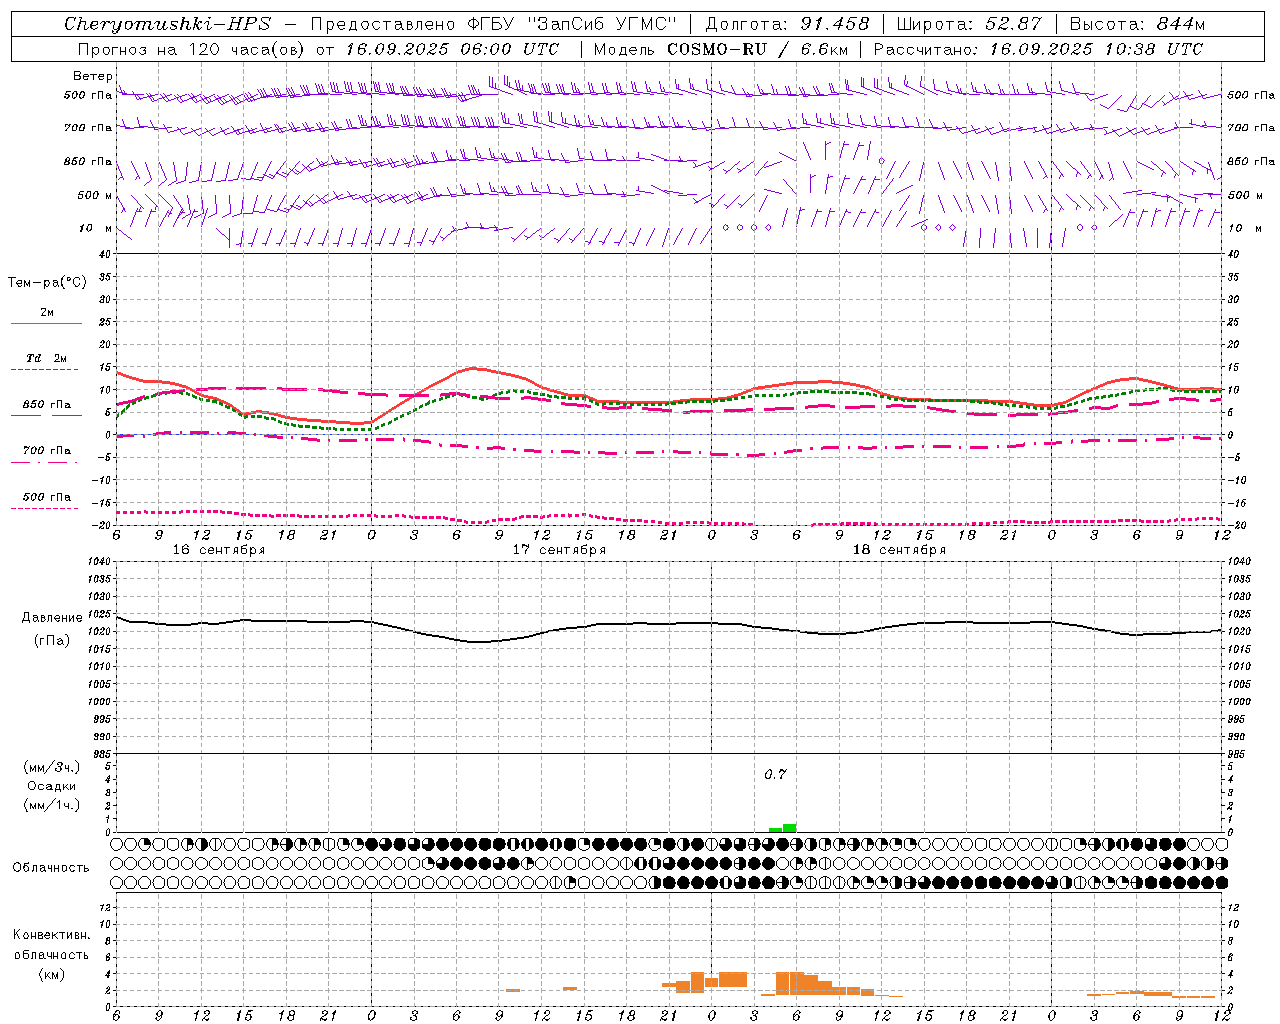The image size is (1280, 1024).
Task: Click the 0.7 precipitation amount value
Action: point(776,775)
